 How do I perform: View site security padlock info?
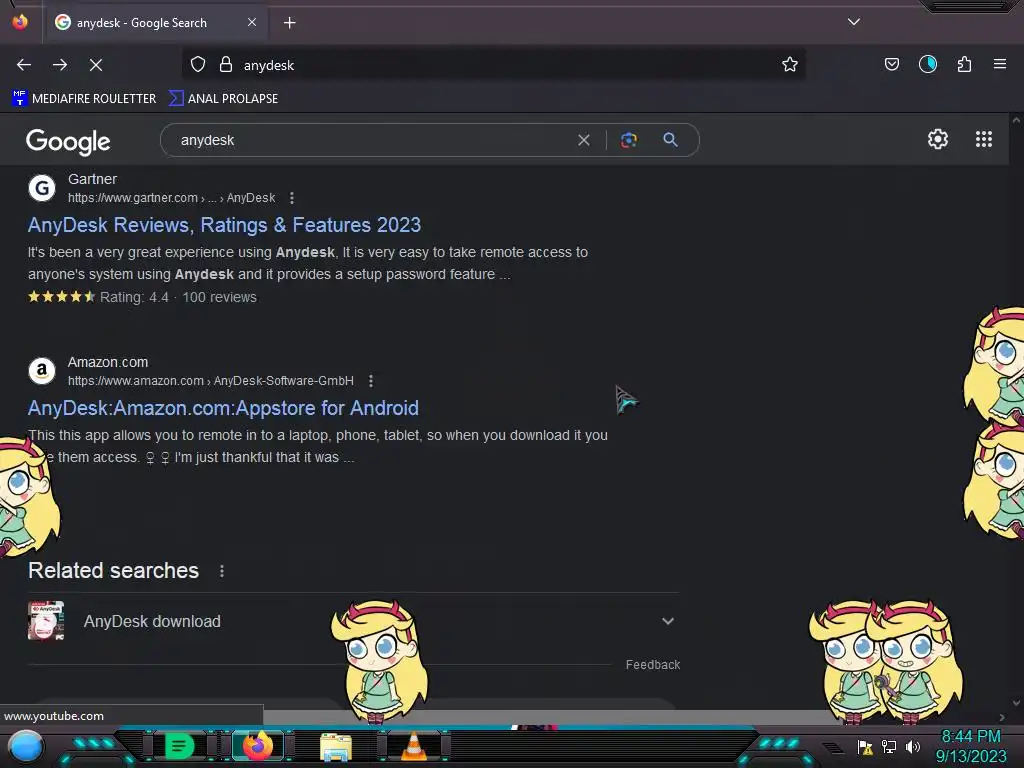click(226, 65)
